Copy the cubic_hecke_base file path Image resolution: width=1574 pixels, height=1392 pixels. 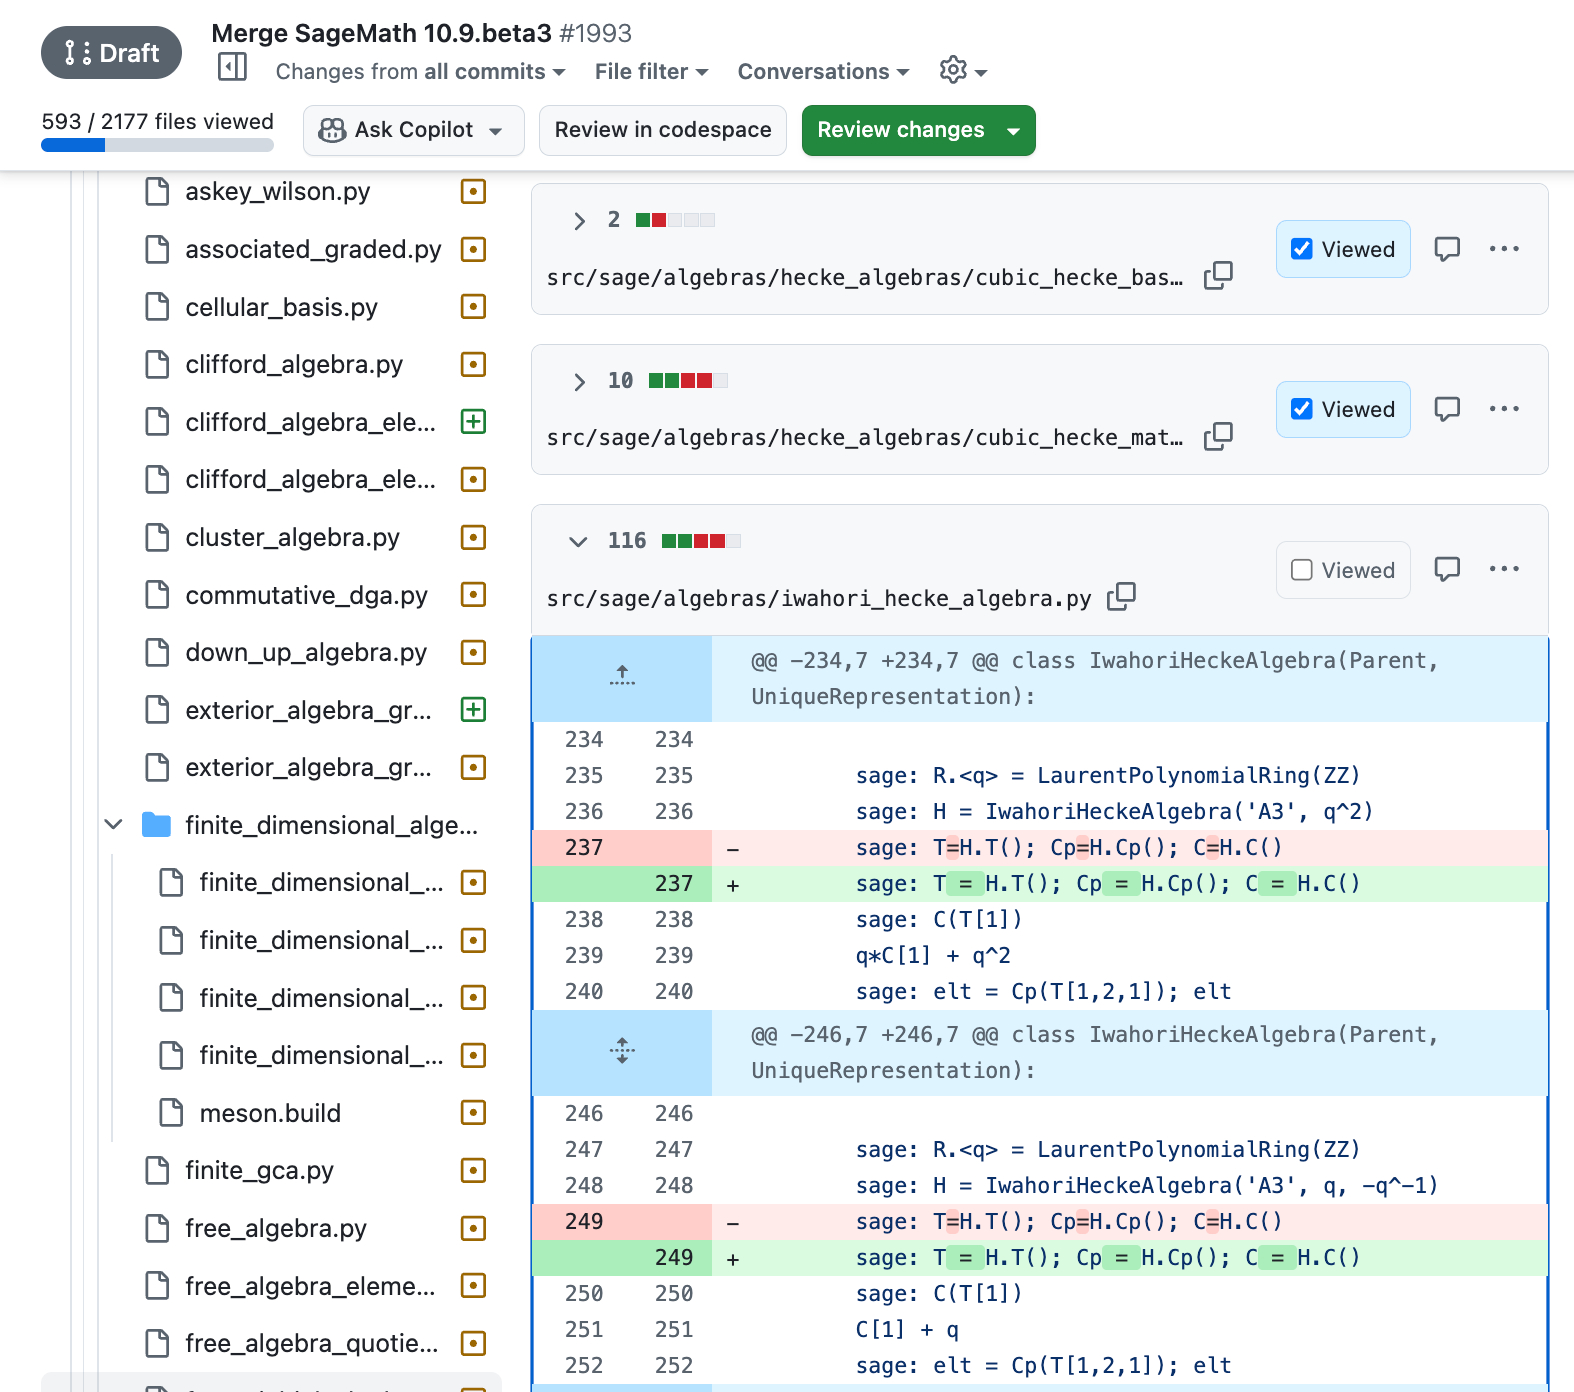pos(1218,276)
